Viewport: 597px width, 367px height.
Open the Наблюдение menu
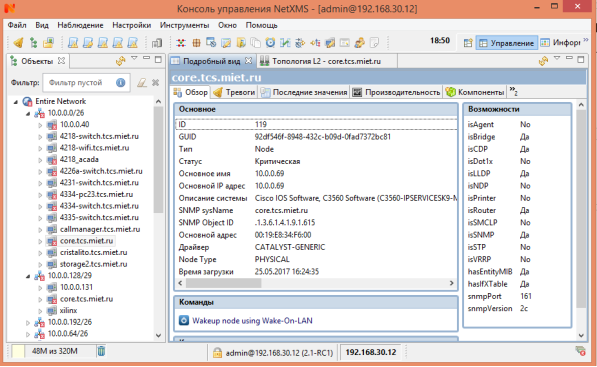pyautogui.click(x=80, y=25)
